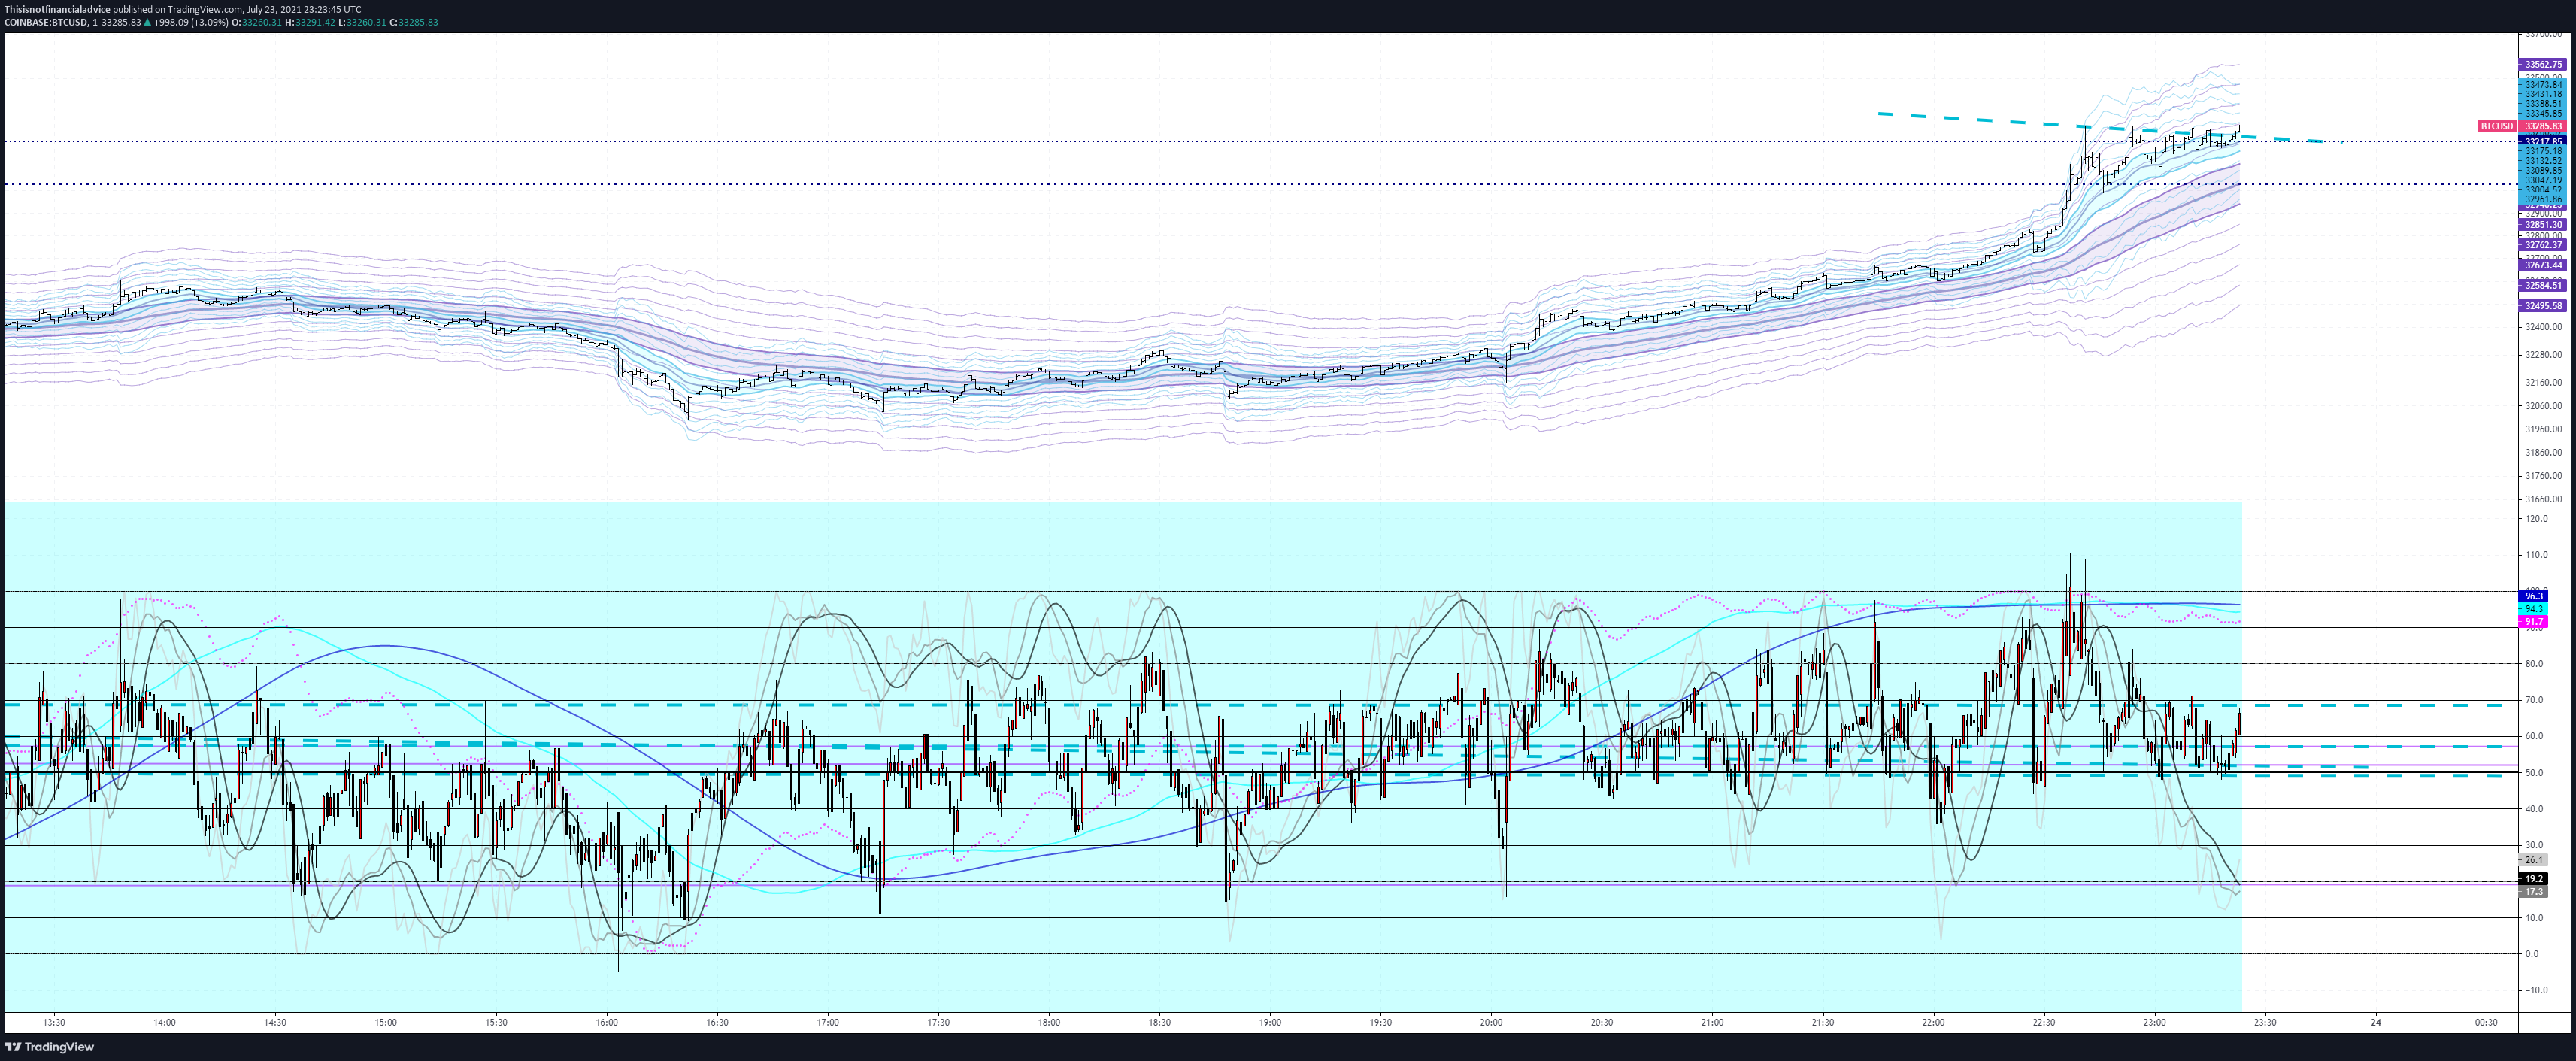Click the 17.3 dark grey indicator value
Image resolution: width=2576 pixels, height=1061 pixels.
[x=2534, y=891]
